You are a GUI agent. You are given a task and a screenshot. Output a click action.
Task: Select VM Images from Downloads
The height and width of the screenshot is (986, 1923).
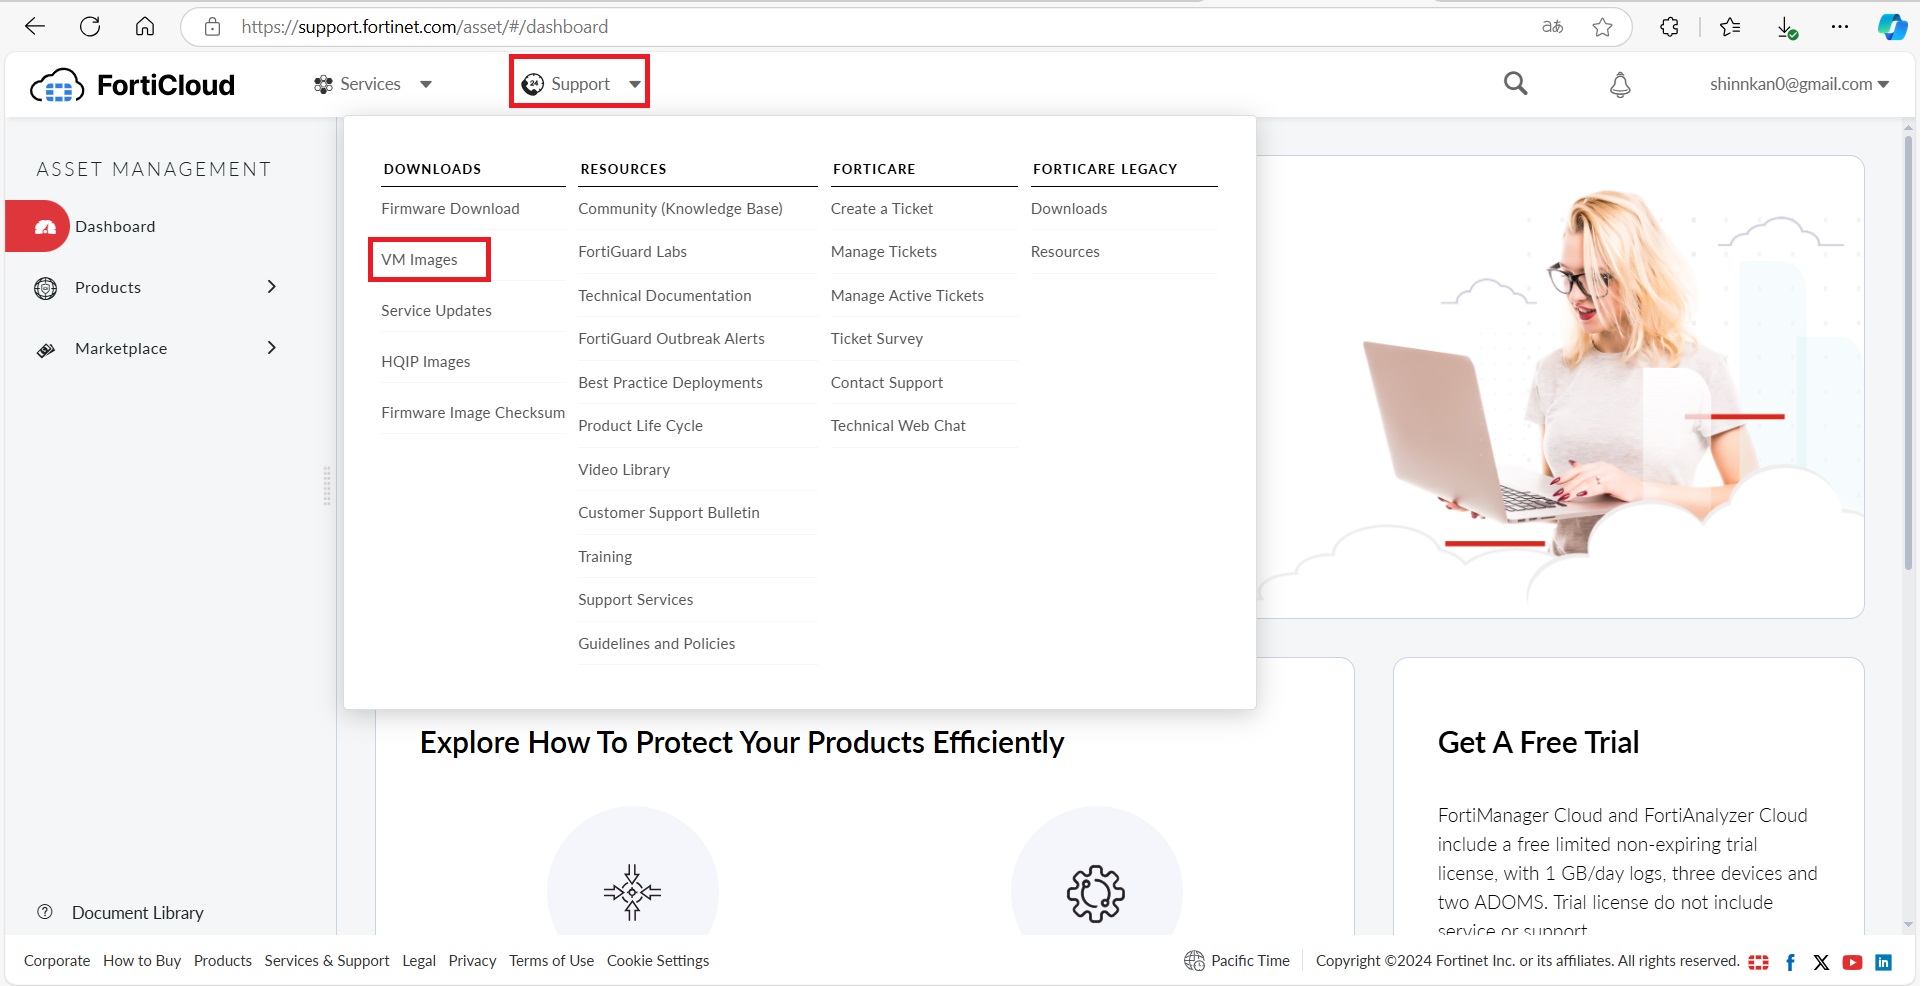coord(419,260)
